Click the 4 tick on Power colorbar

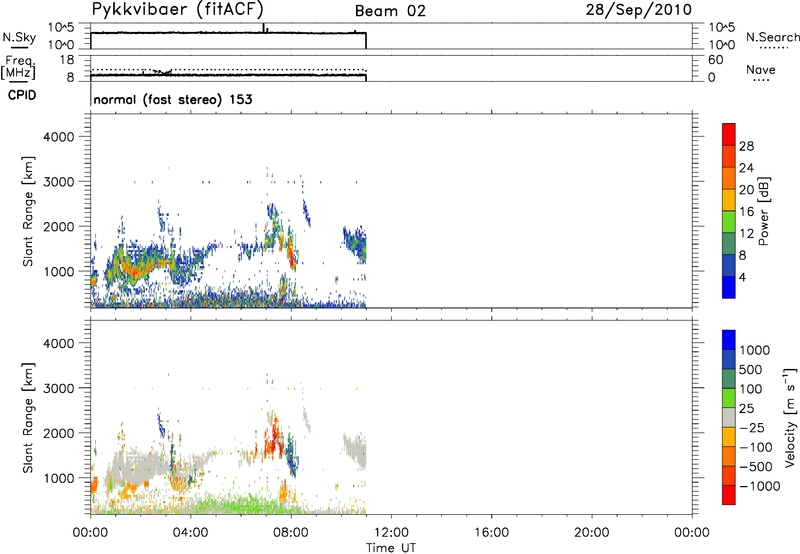[743, 277]
